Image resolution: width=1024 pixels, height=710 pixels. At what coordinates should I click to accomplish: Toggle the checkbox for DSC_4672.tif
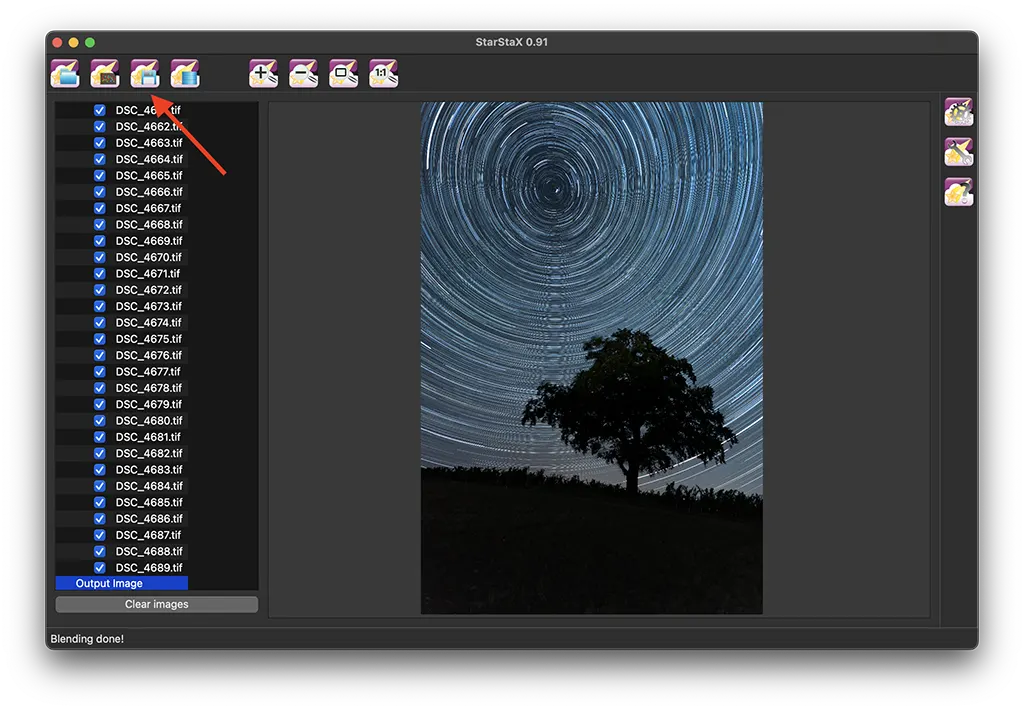click(x=100, y=290)
